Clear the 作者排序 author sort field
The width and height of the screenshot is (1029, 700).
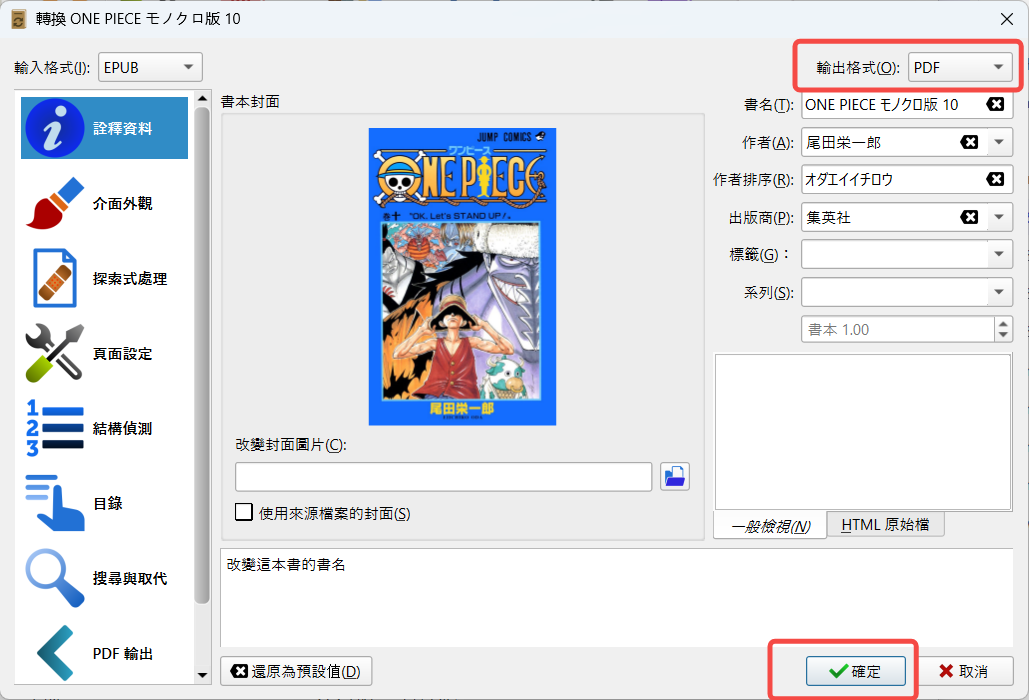pos(995,179)
